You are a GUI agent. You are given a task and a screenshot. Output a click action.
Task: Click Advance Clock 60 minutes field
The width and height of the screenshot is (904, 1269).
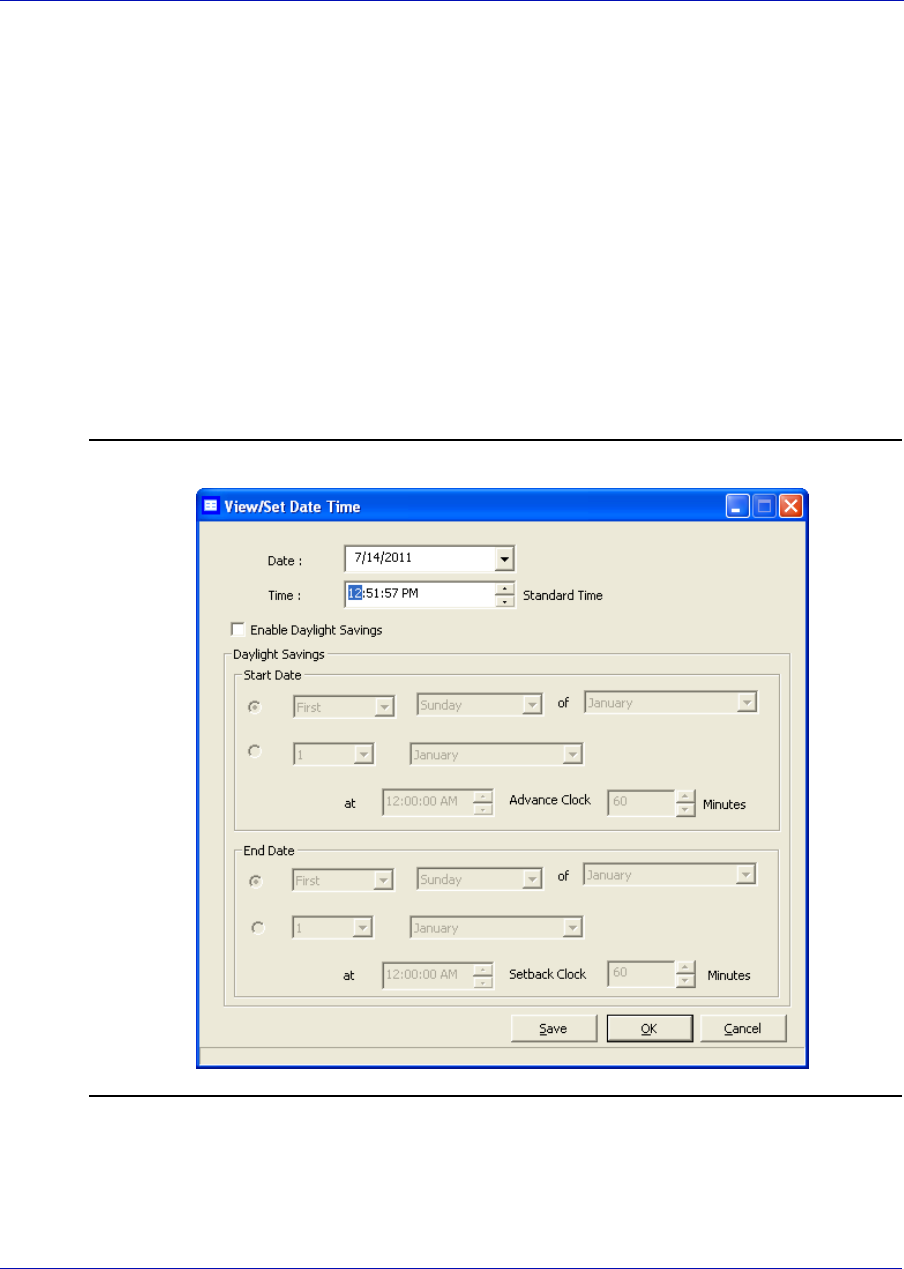pos(641,802)
